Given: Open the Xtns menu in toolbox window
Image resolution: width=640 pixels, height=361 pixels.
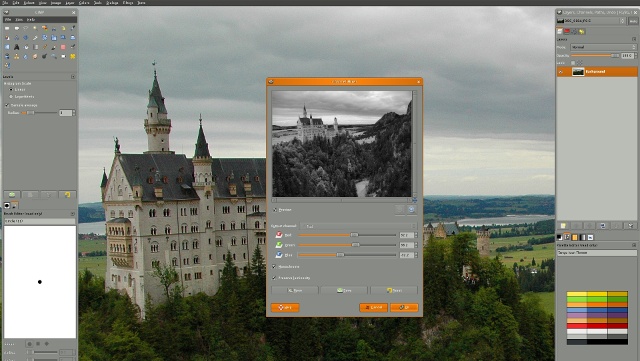Looking at the screenshot, I should point(19,20).
